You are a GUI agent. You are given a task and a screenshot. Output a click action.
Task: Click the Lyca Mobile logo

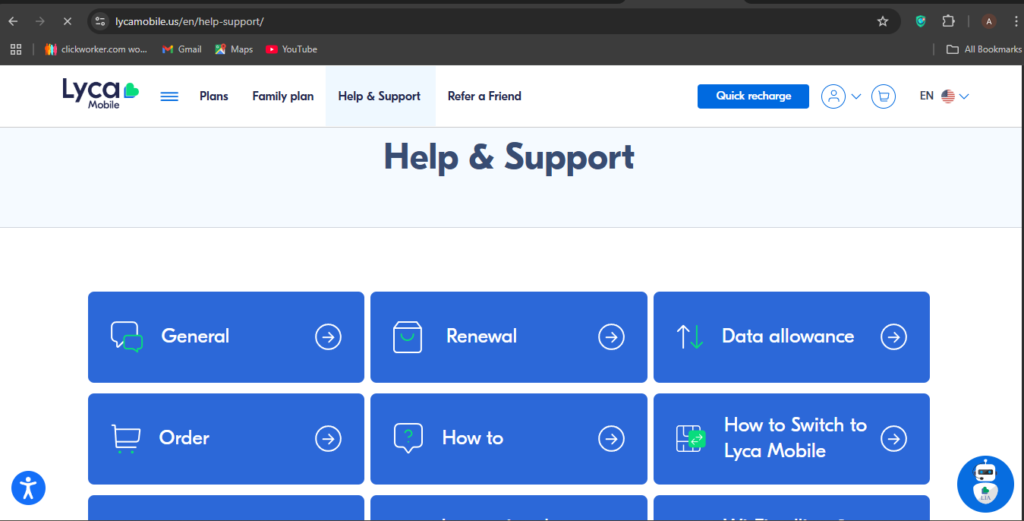coord(101,93)
